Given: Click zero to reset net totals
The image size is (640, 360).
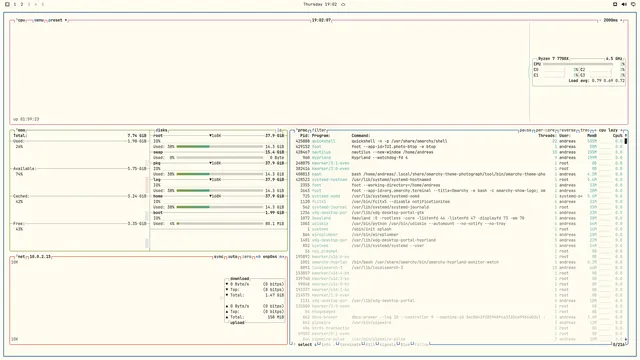Looking at the screenshot, I should click(247, 257).
